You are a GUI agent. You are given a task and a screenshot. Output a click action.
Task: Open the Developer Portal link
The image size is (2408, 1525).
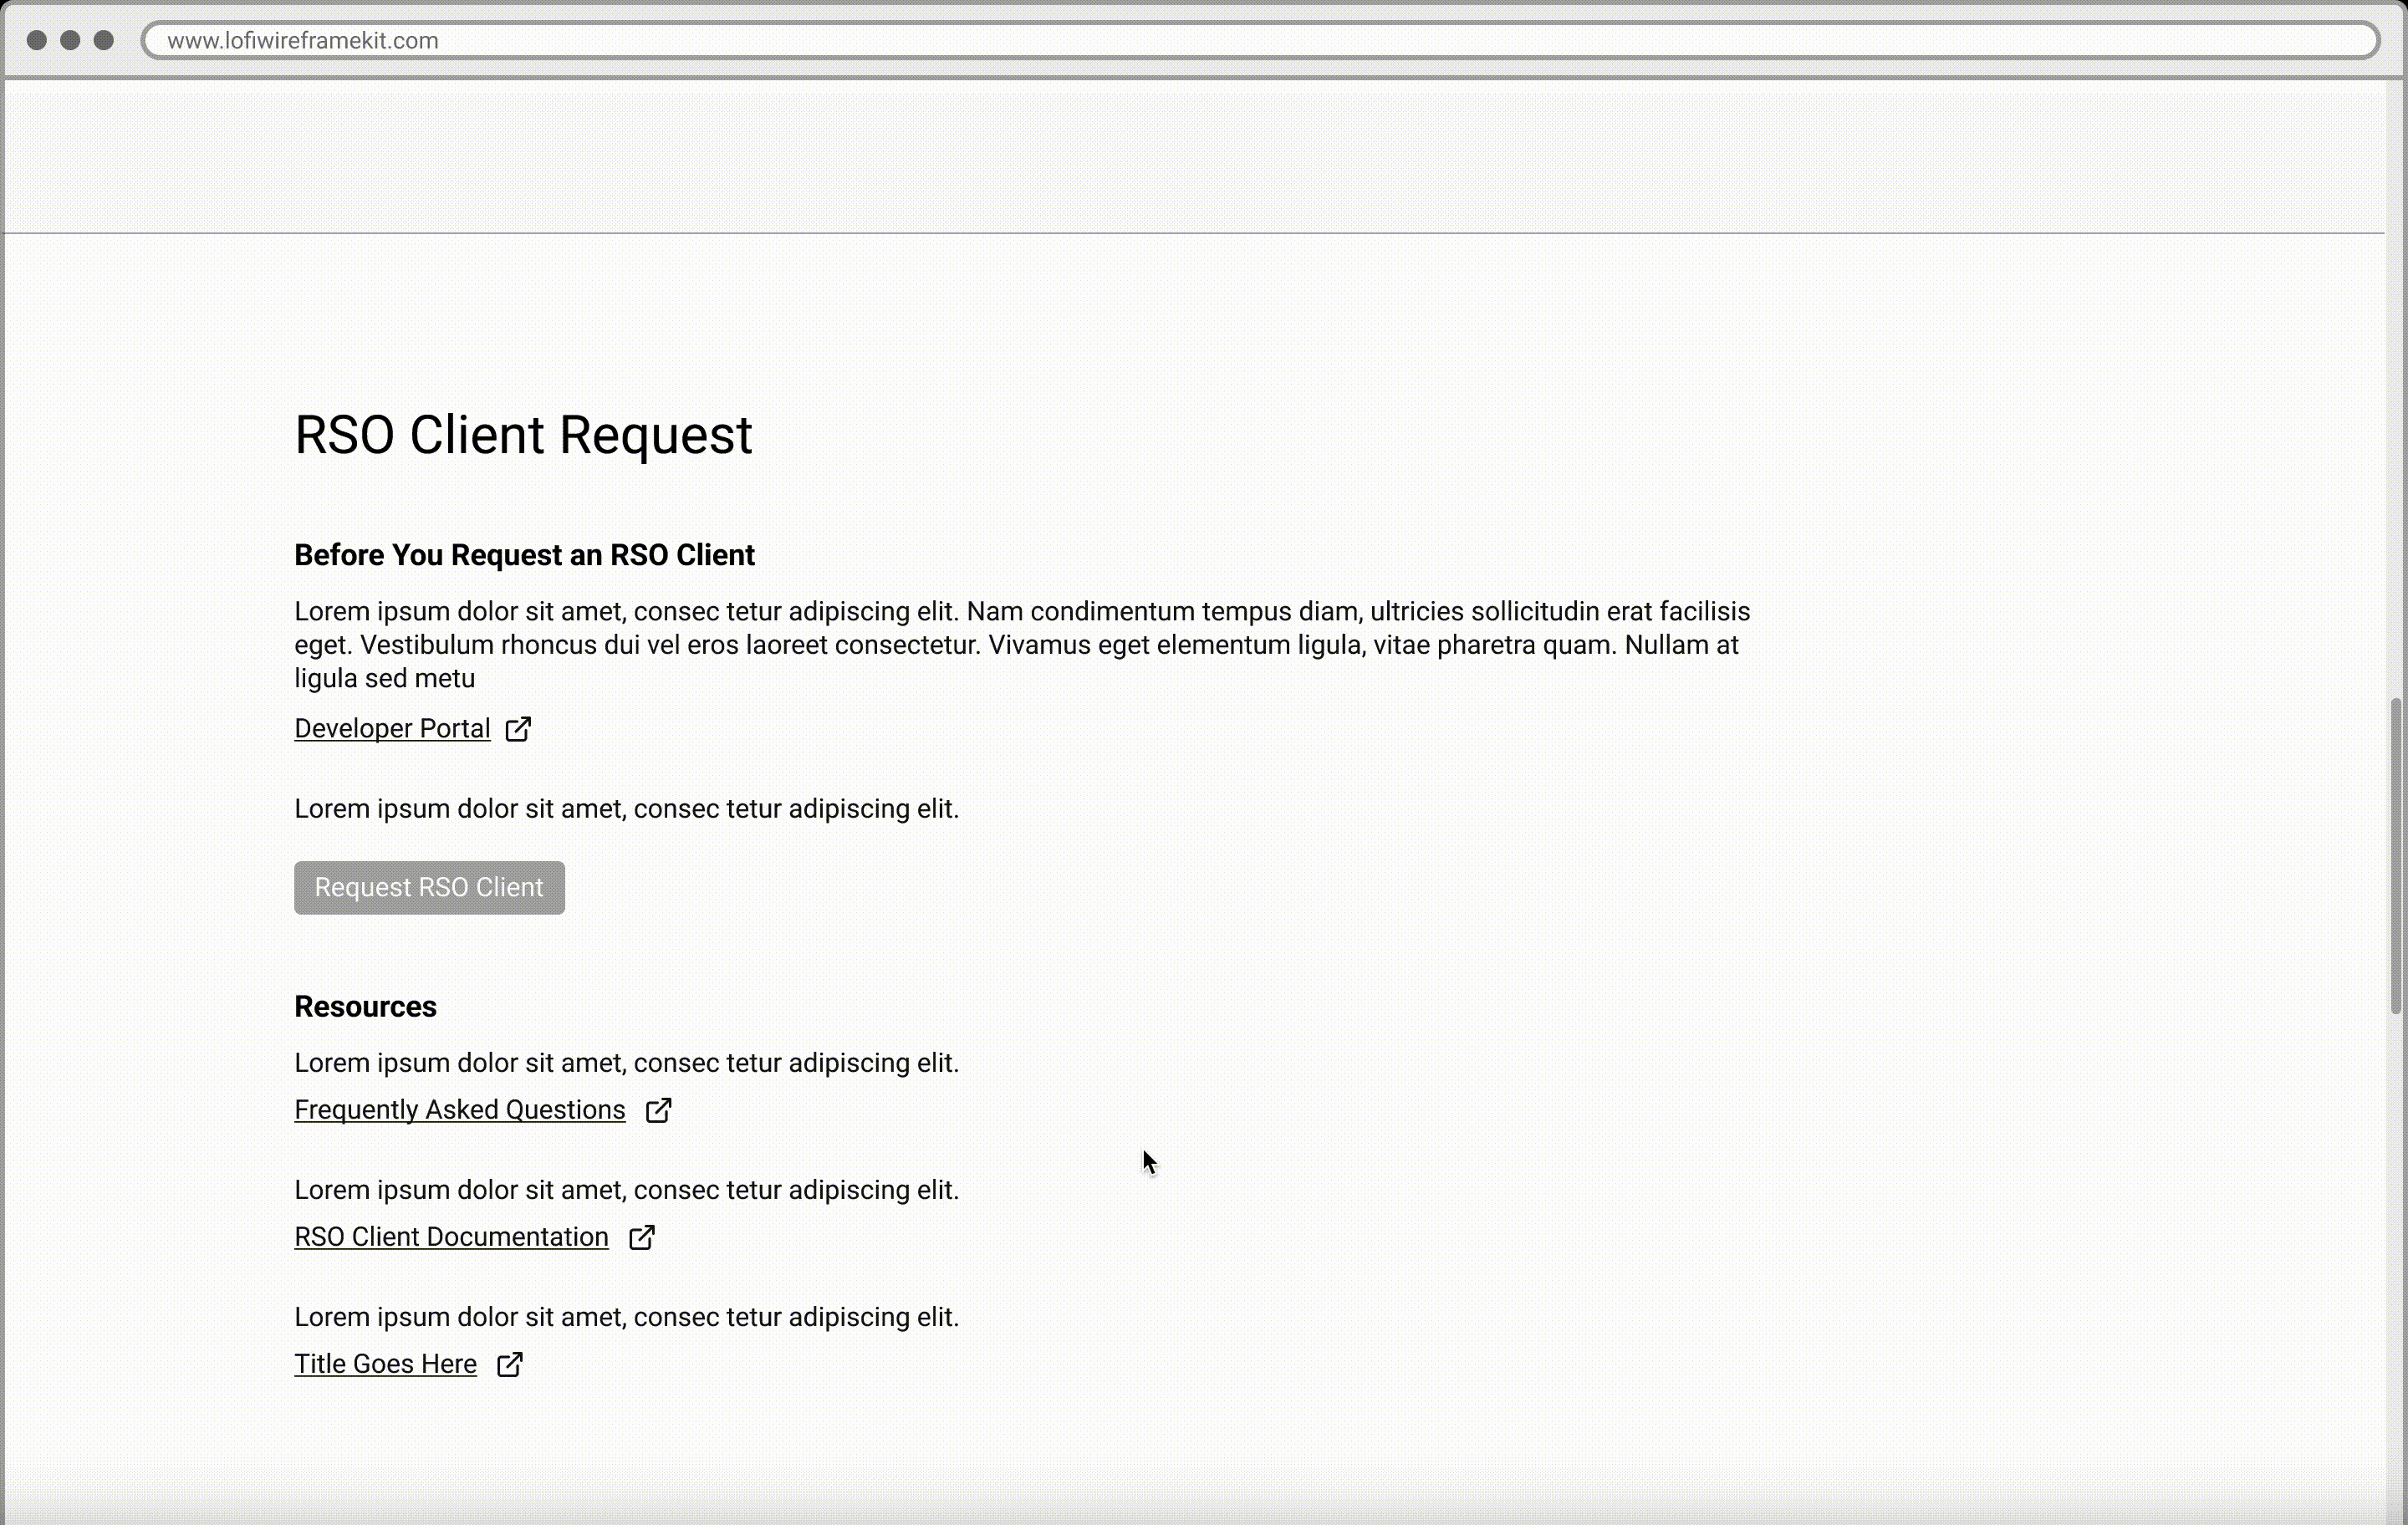coord(392,729)
